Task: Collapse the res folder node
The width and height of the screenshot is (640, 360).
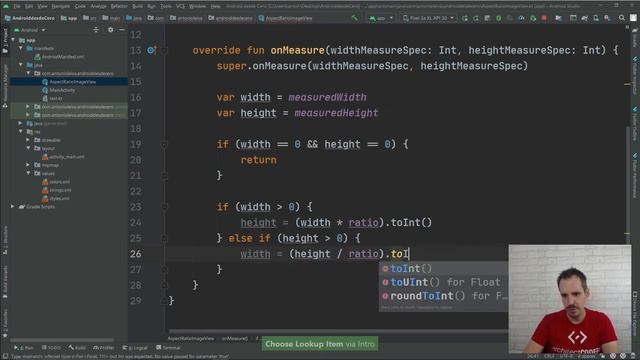Action: (21, 131)
